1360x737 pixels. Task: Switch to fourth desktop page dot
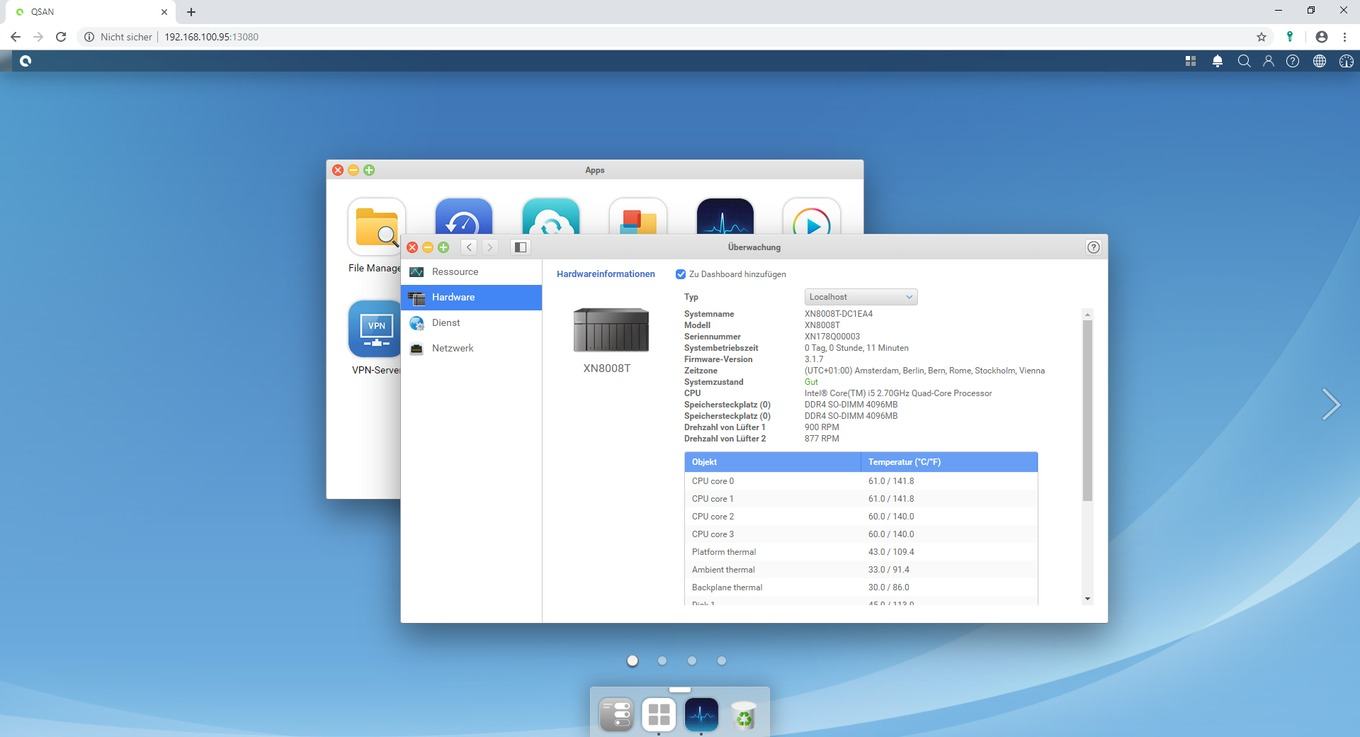tap(722, 661)
